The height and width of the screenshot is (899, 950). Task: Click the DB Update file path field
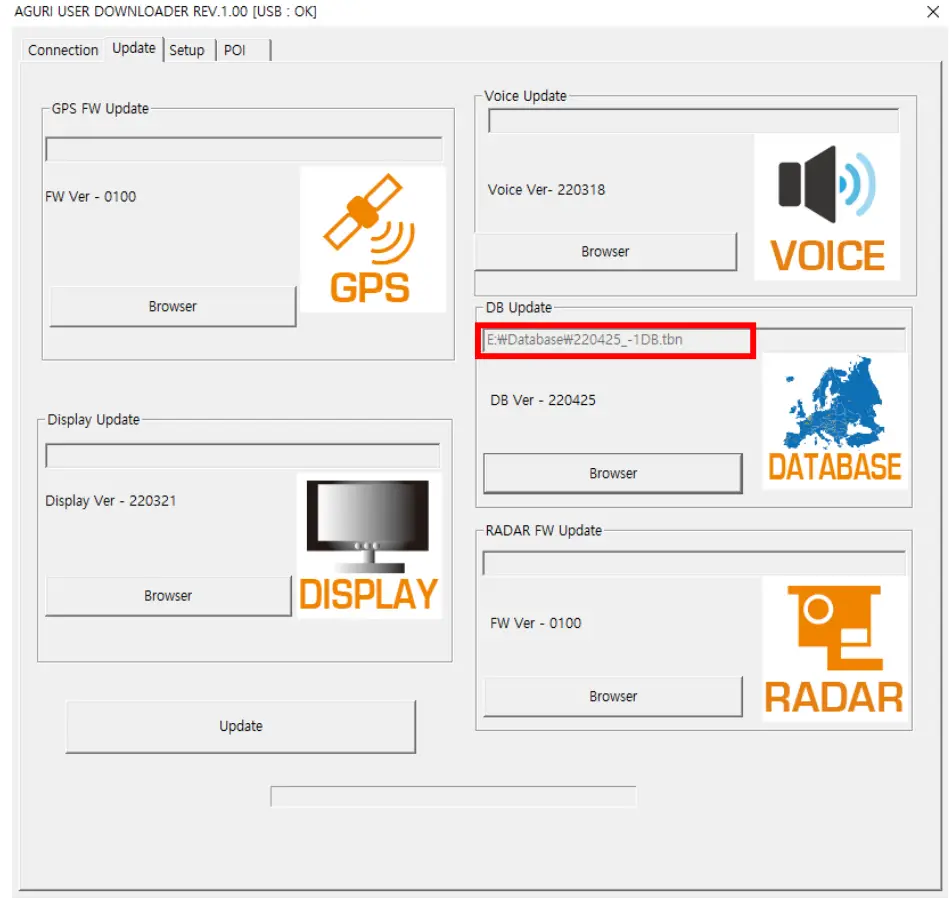[694, 340]
